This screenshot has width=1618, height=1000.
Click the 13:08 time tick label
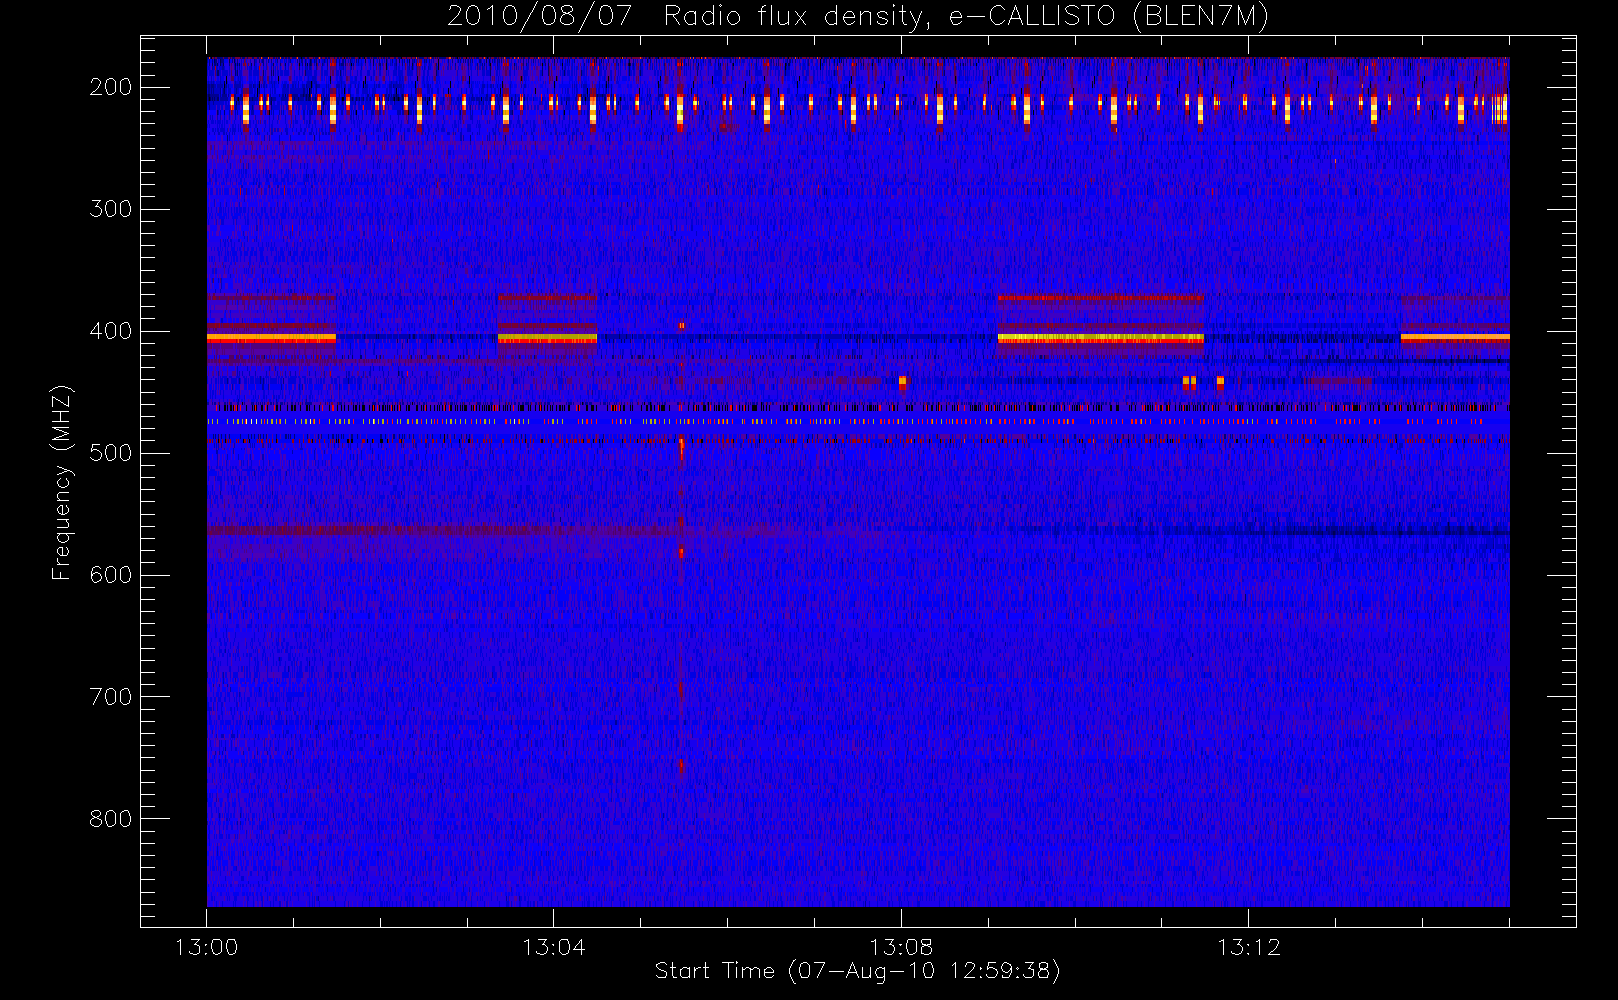coord(901,947)
